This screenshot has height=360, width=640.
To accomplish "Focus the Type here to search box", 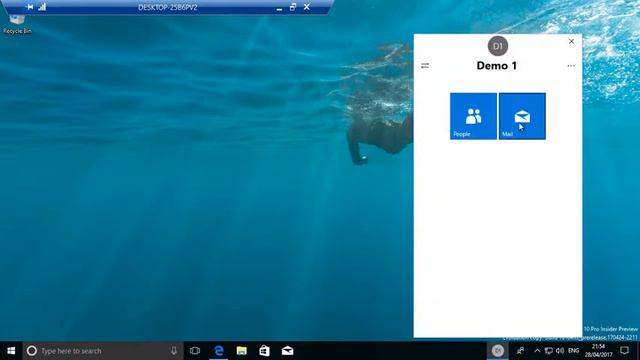I will click(x=103, y=351).
